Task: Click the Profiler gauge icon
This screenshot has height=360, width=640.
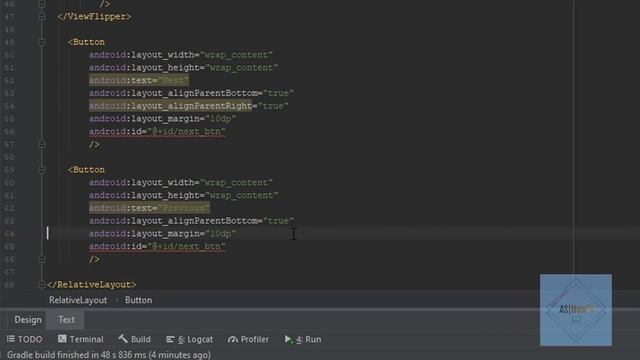Action: (233, 339)
